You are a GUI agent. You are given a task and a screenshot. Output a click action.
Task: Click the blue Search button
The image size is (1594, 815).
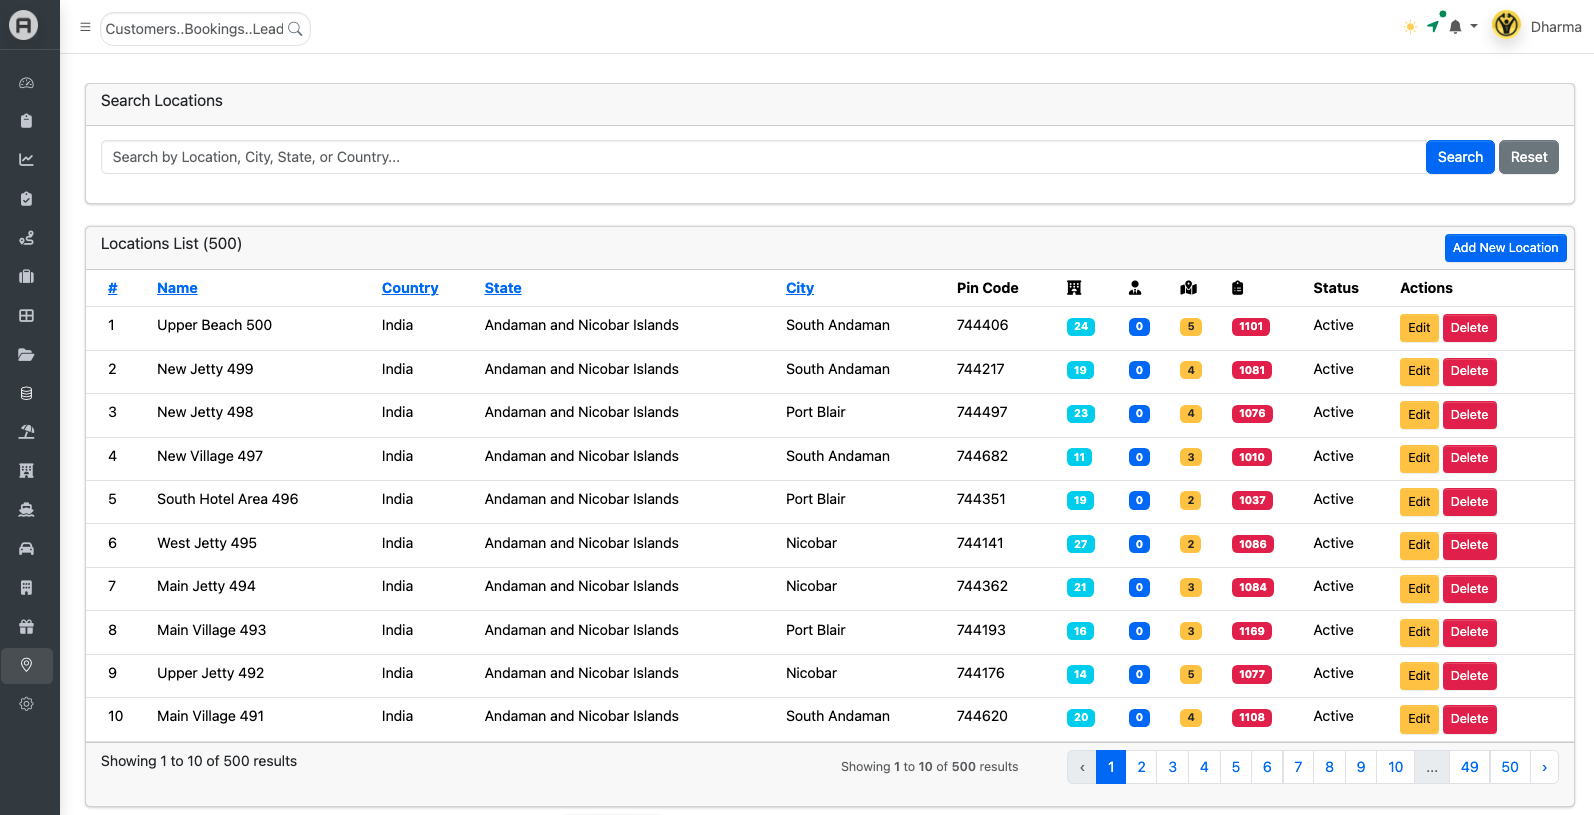pos(1460,157)
